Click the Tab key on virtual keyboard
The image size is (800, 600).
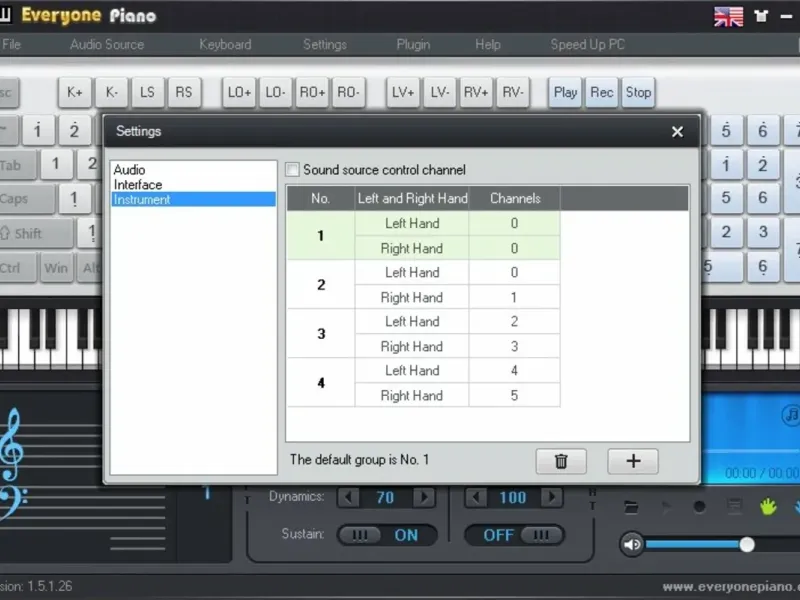click(x=18, y=165)
